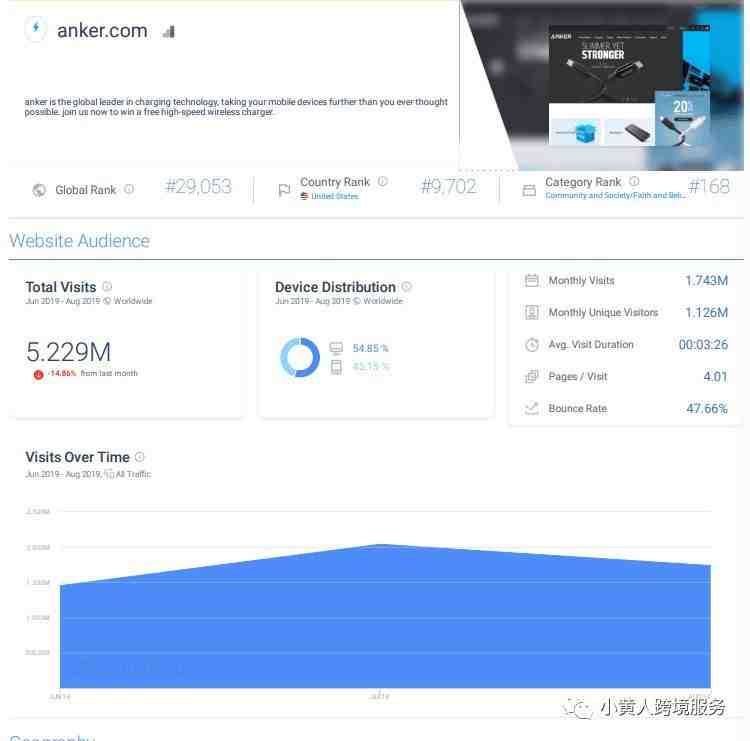Viewport: 750px width, 741px height.
Task: Click the Website Audience section heading
Action: click(x=79, y=241)
